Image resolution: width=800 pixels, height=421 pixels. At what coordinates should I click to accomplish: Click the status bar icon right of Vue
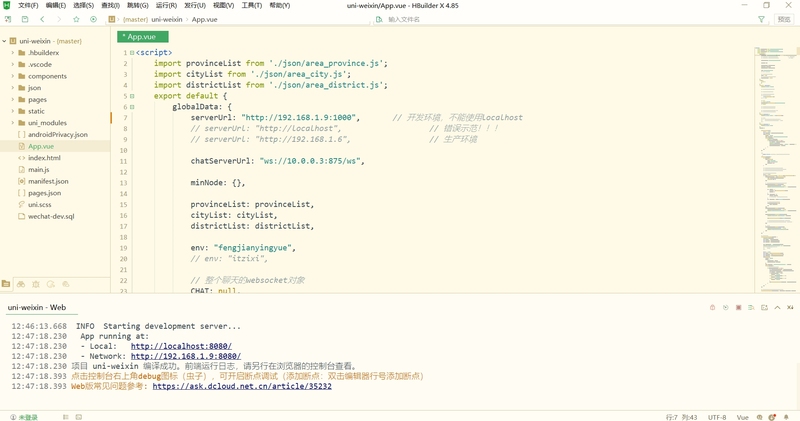[x=760, y=417]
